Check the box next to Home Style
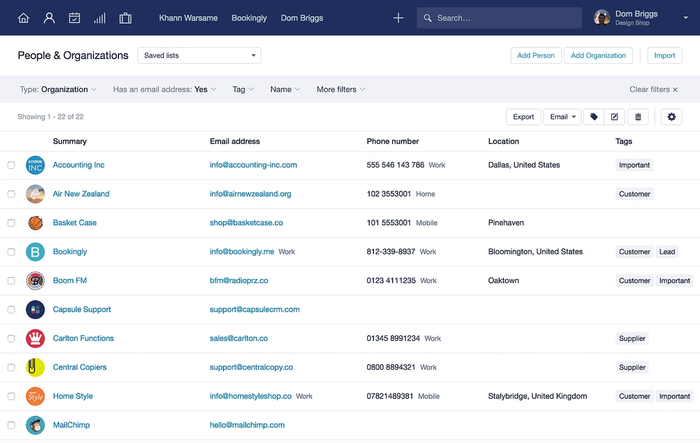 coord(12,396)
